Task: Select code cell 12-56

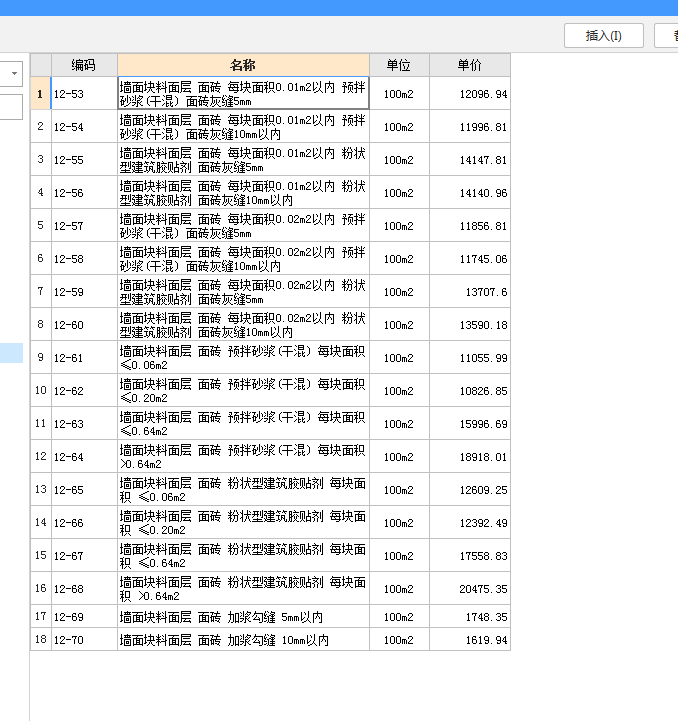Action: [x=84, y=193]
